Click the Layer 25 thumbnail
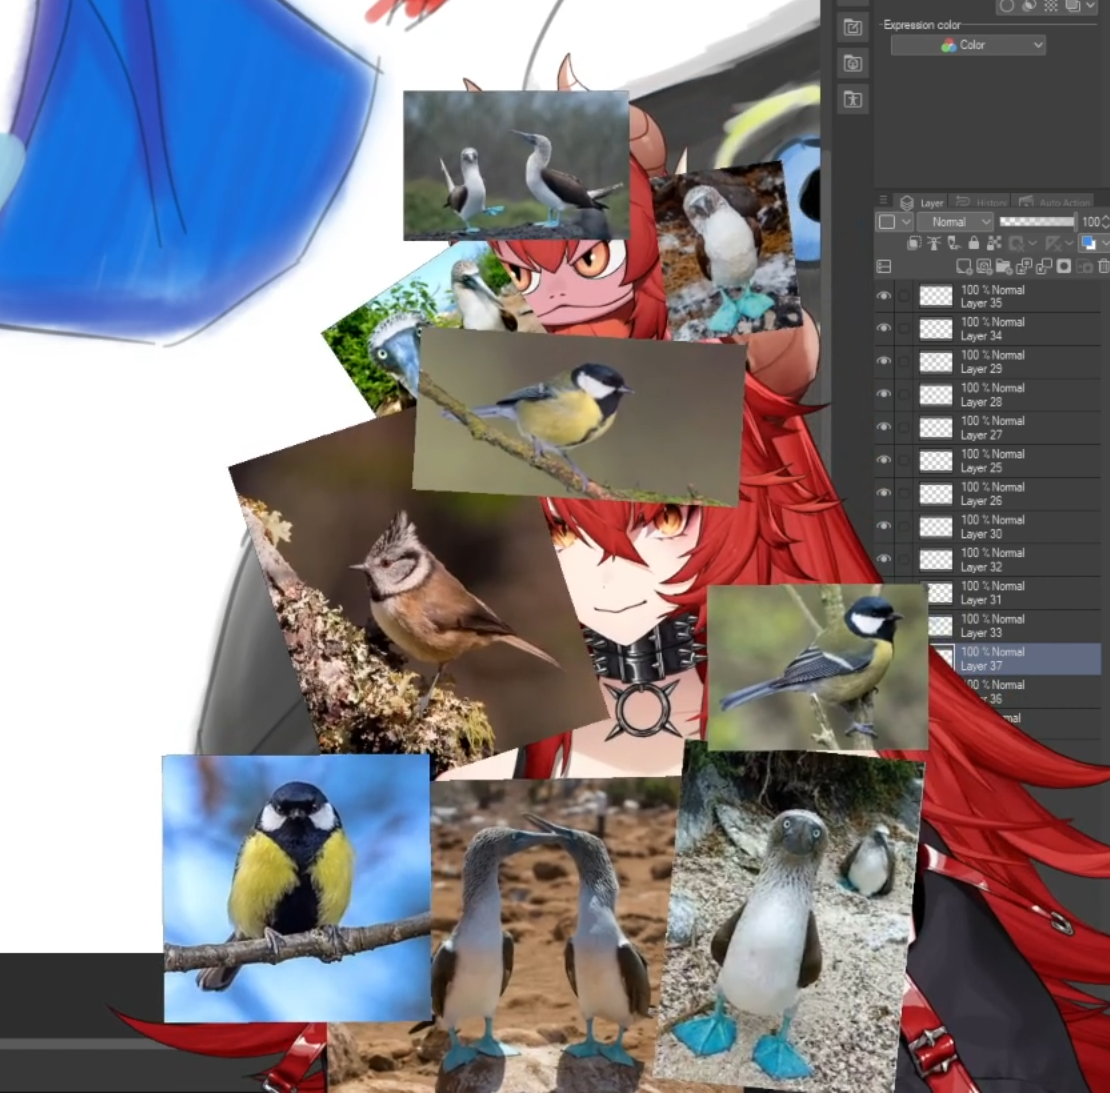 tap(936, 461)
